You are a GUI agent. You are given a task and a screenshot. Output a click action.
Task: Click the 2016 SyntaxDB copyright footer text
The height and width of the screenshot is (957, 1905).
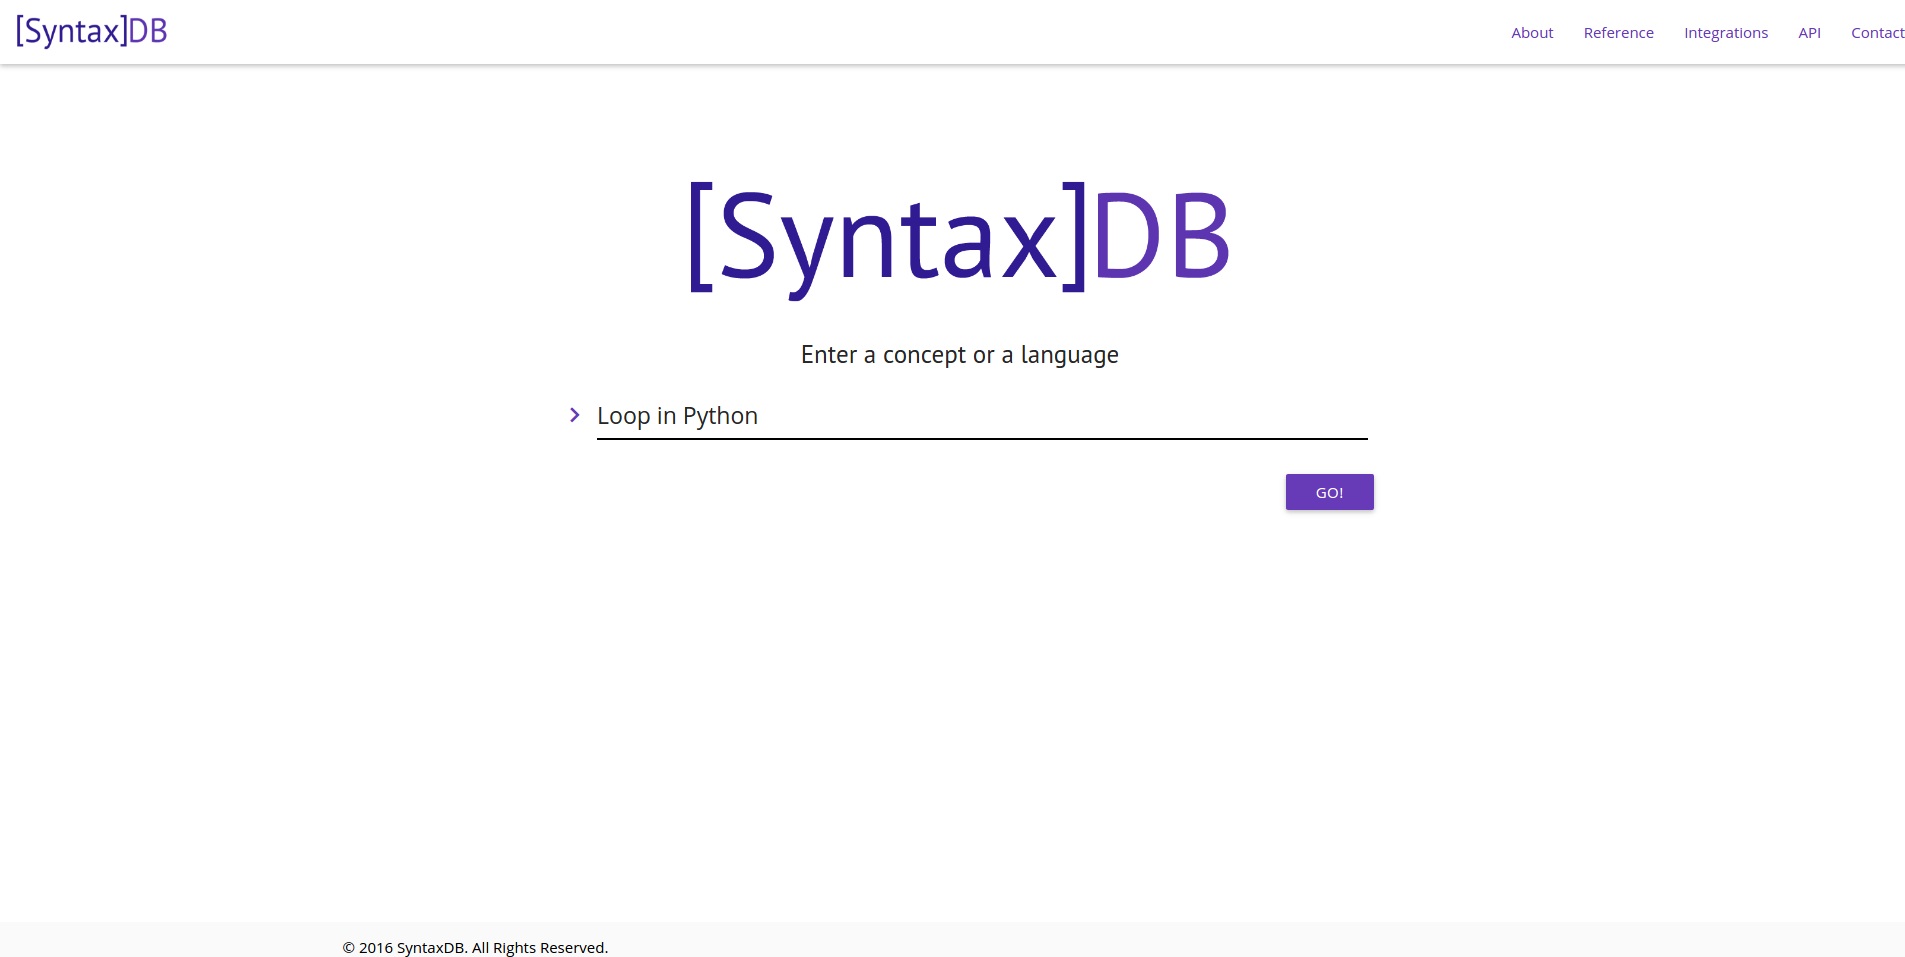coord(475,947)
